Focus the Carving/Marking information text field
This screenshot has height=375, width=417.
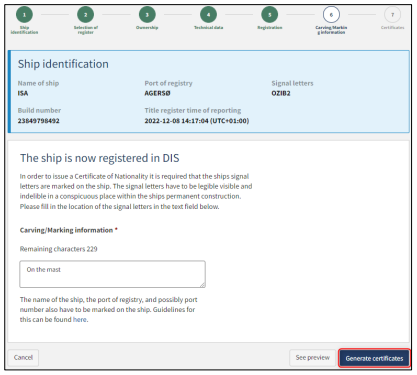[112, 274]
